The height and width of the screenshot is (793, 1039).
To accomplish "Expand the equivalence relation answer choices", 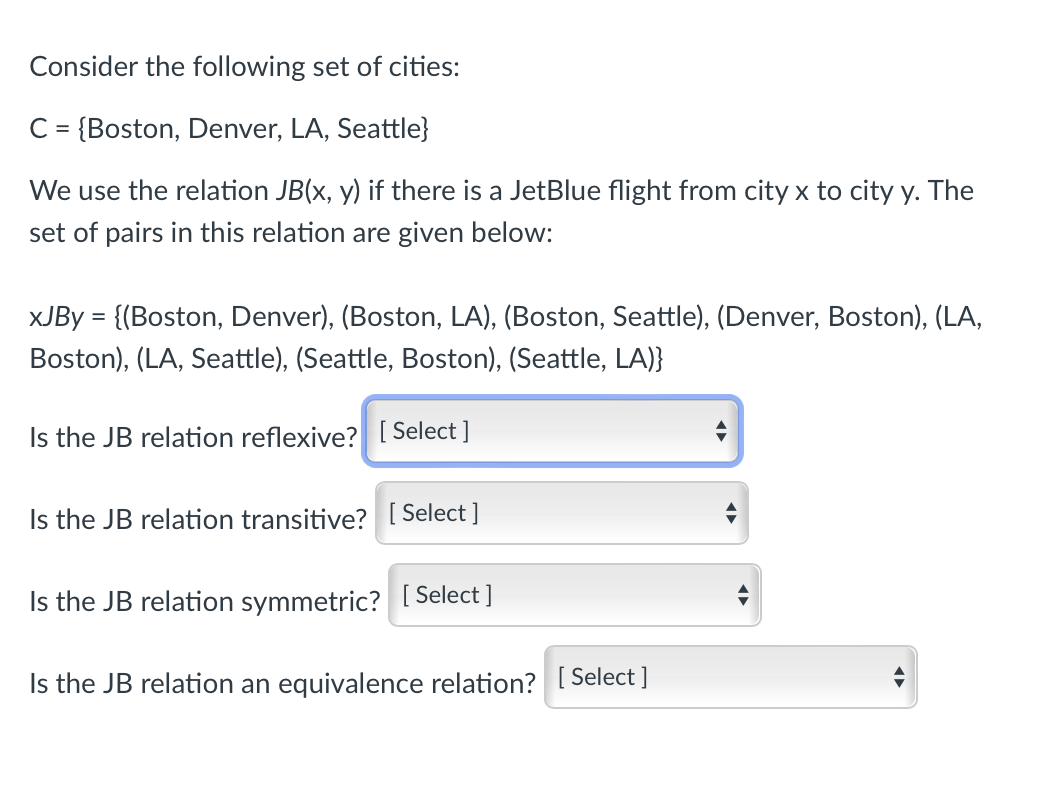I will [x=730, y=677].
